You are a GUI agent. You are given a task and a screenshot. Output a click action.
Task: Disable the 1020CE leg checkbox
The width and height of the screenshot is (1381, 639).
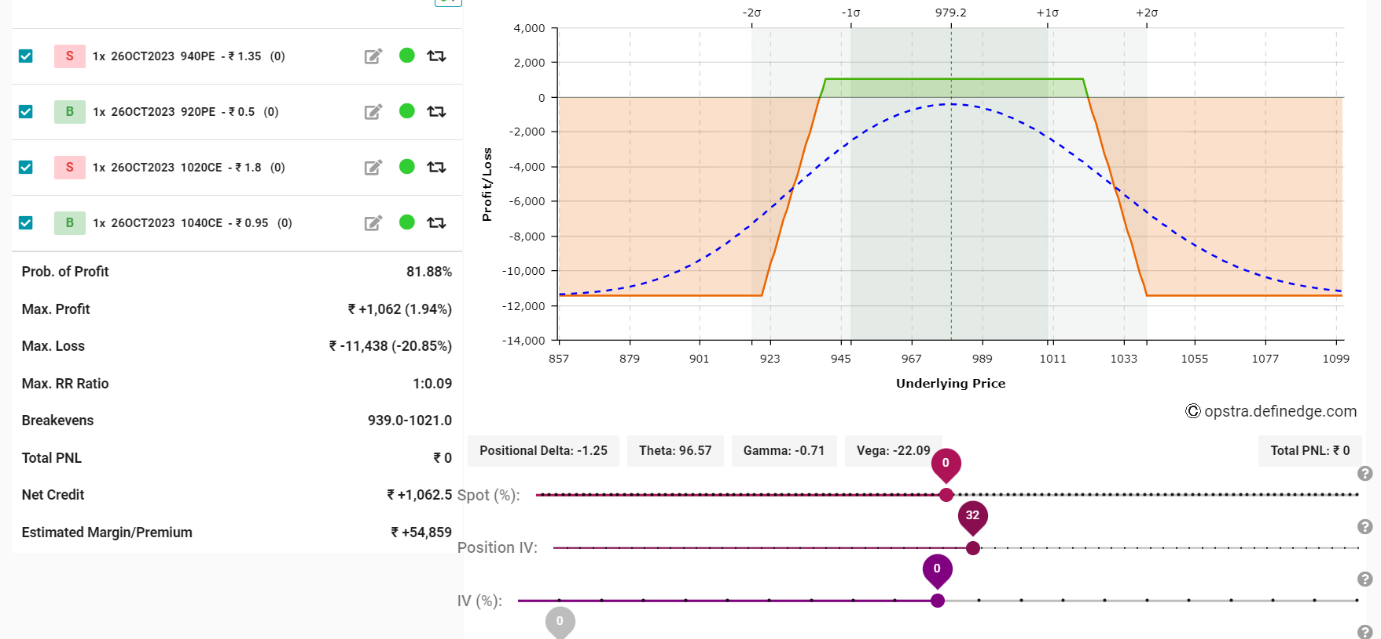26,167
